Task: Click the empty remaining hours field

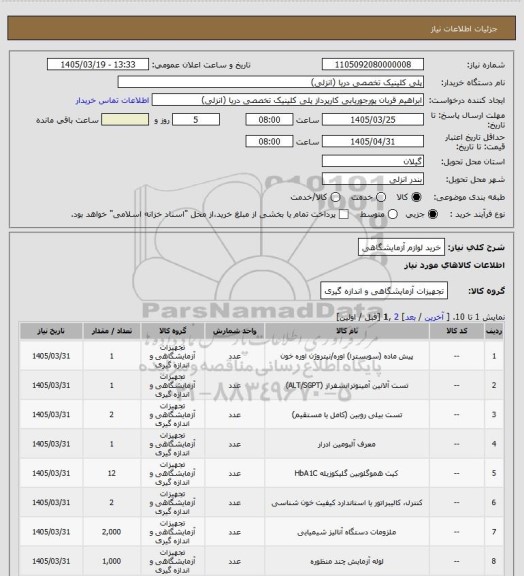Action: [x=125, y=120]
